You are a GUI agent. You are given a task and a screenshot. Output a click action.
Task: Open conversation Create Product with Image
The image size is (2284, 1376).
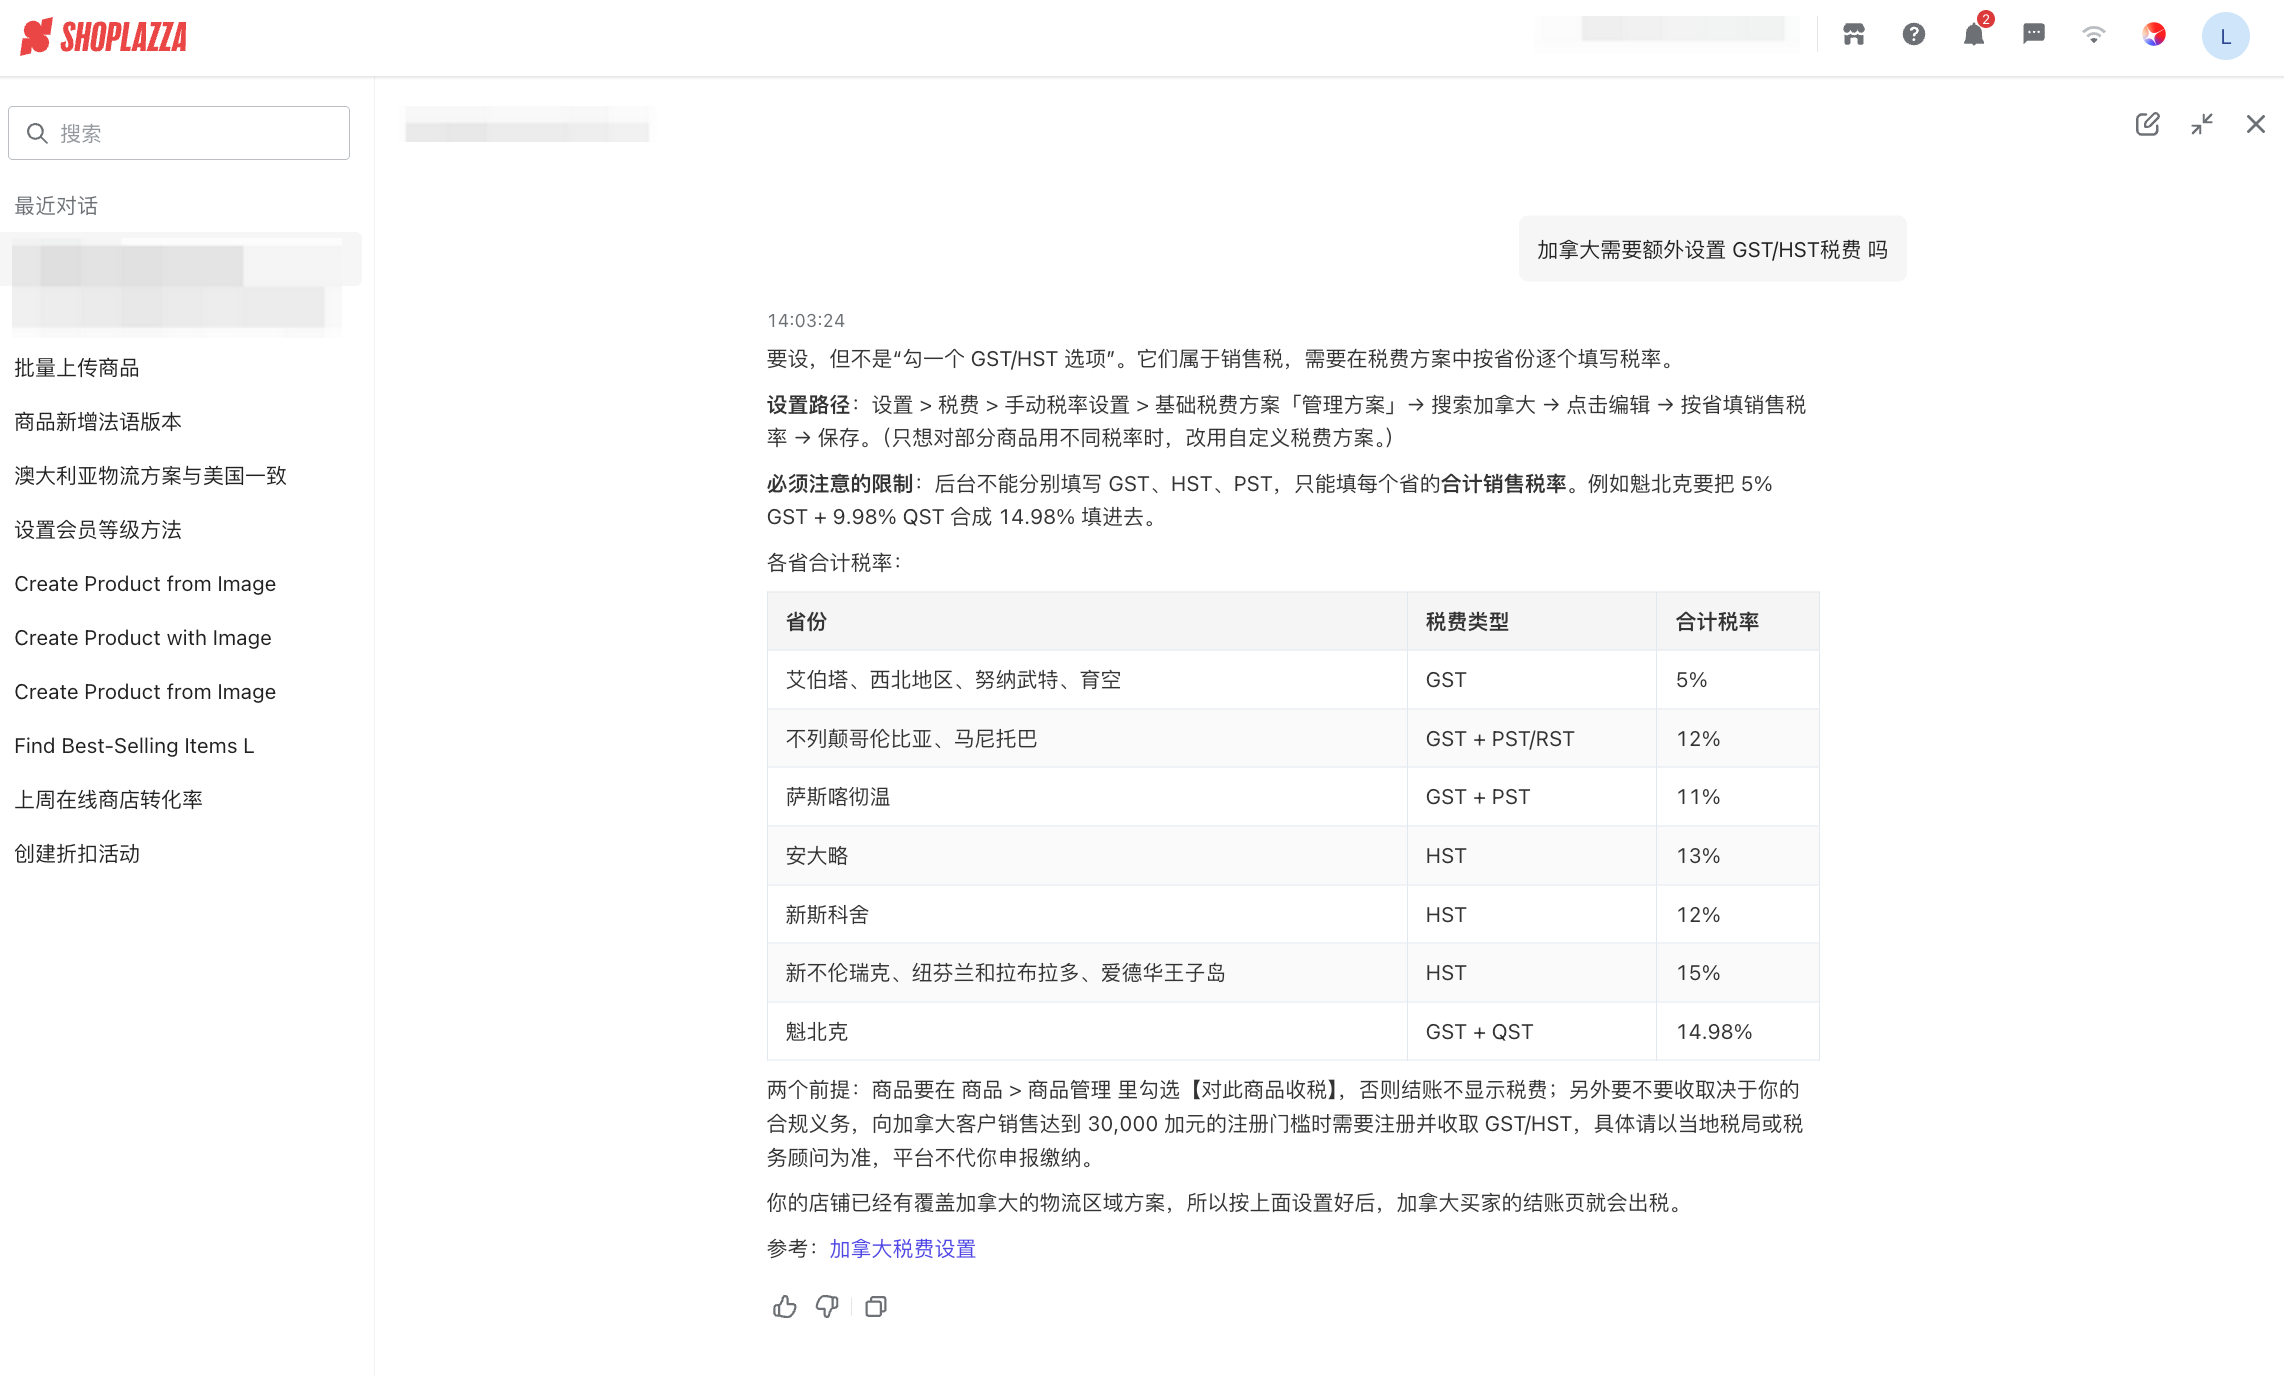point(143,638)
